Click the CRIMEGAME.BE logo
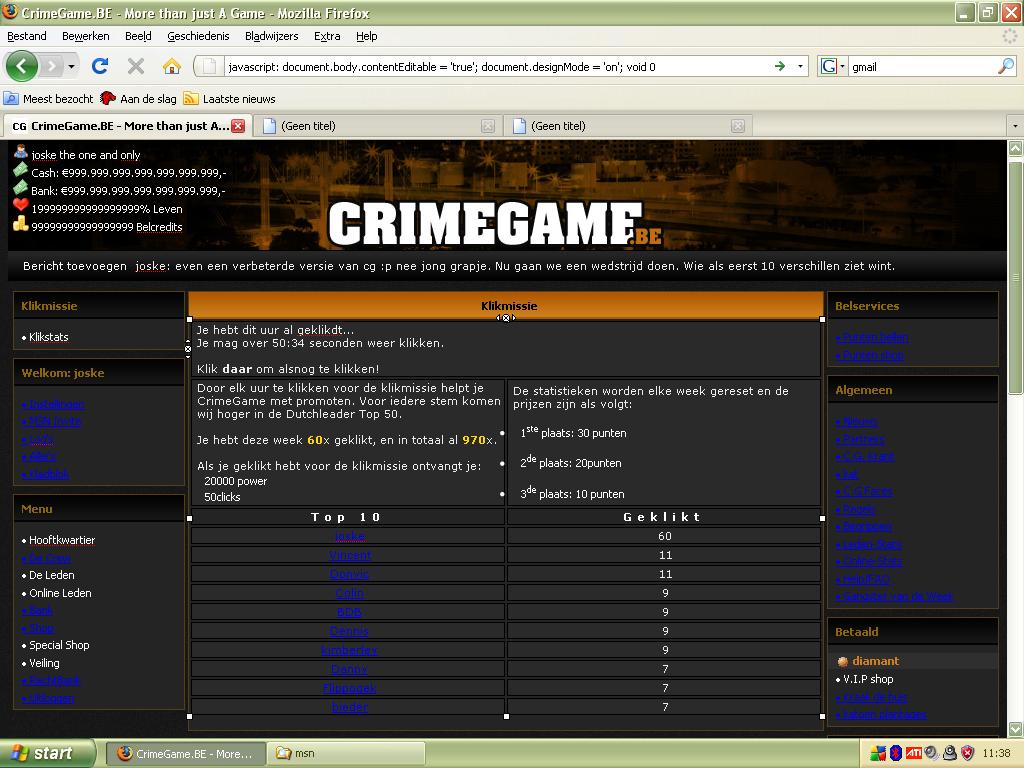This screenshot has width=1024, height=768. 495,223
